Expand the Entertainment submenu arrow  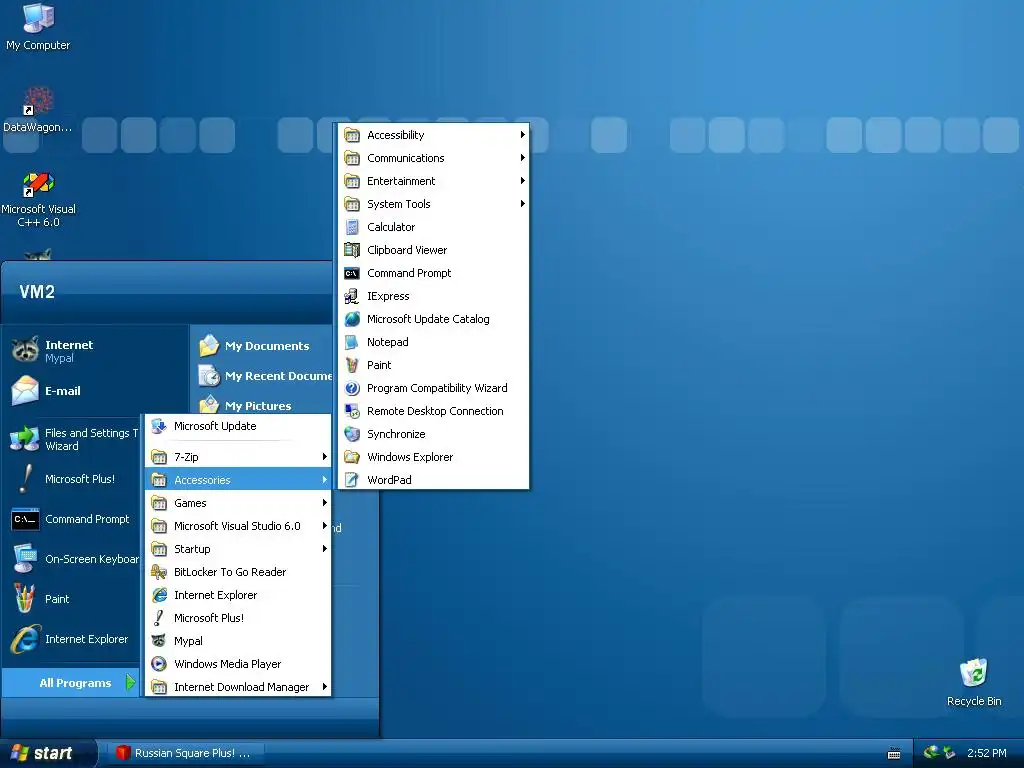click(x=522, y=181)
